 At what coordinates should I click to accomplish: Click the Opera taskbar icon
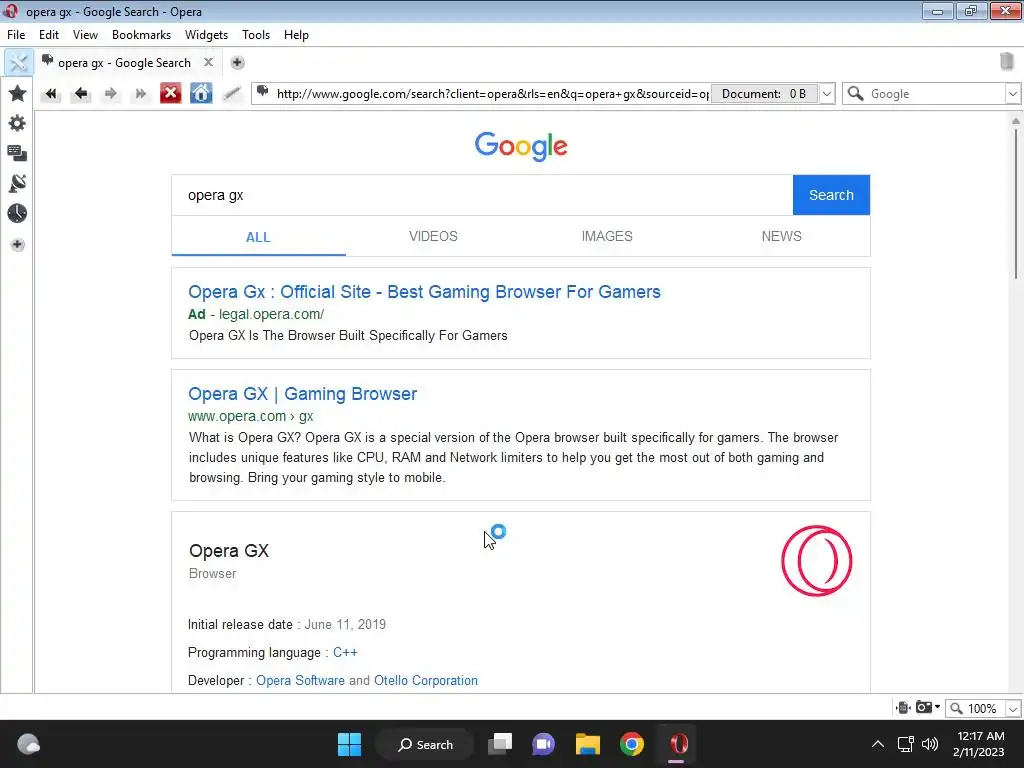[x=678, y=744]
